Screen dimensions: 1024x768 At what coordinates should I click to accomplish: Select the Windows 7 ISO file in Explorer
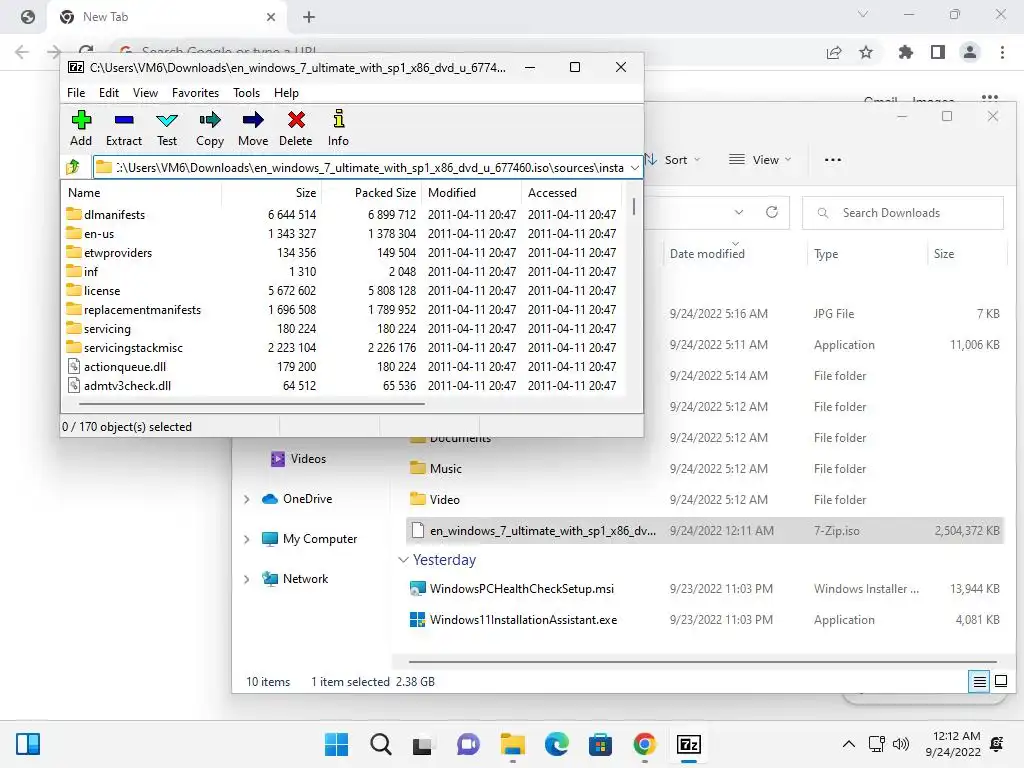click(x=704, y=531)
